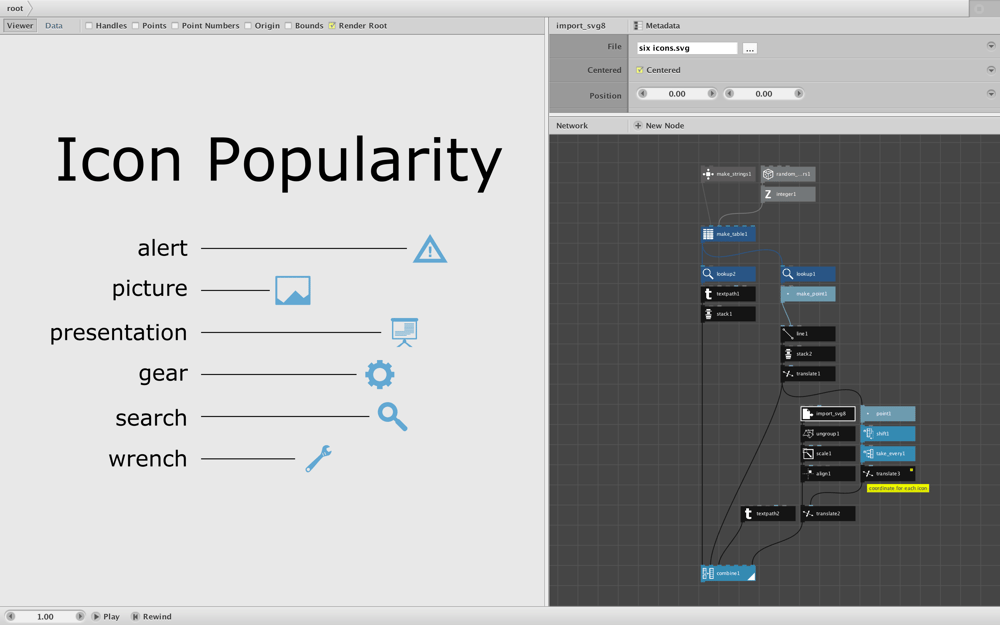Show Bounds in the viewer
1000x625 pixels.
click(x=288, y=26)
